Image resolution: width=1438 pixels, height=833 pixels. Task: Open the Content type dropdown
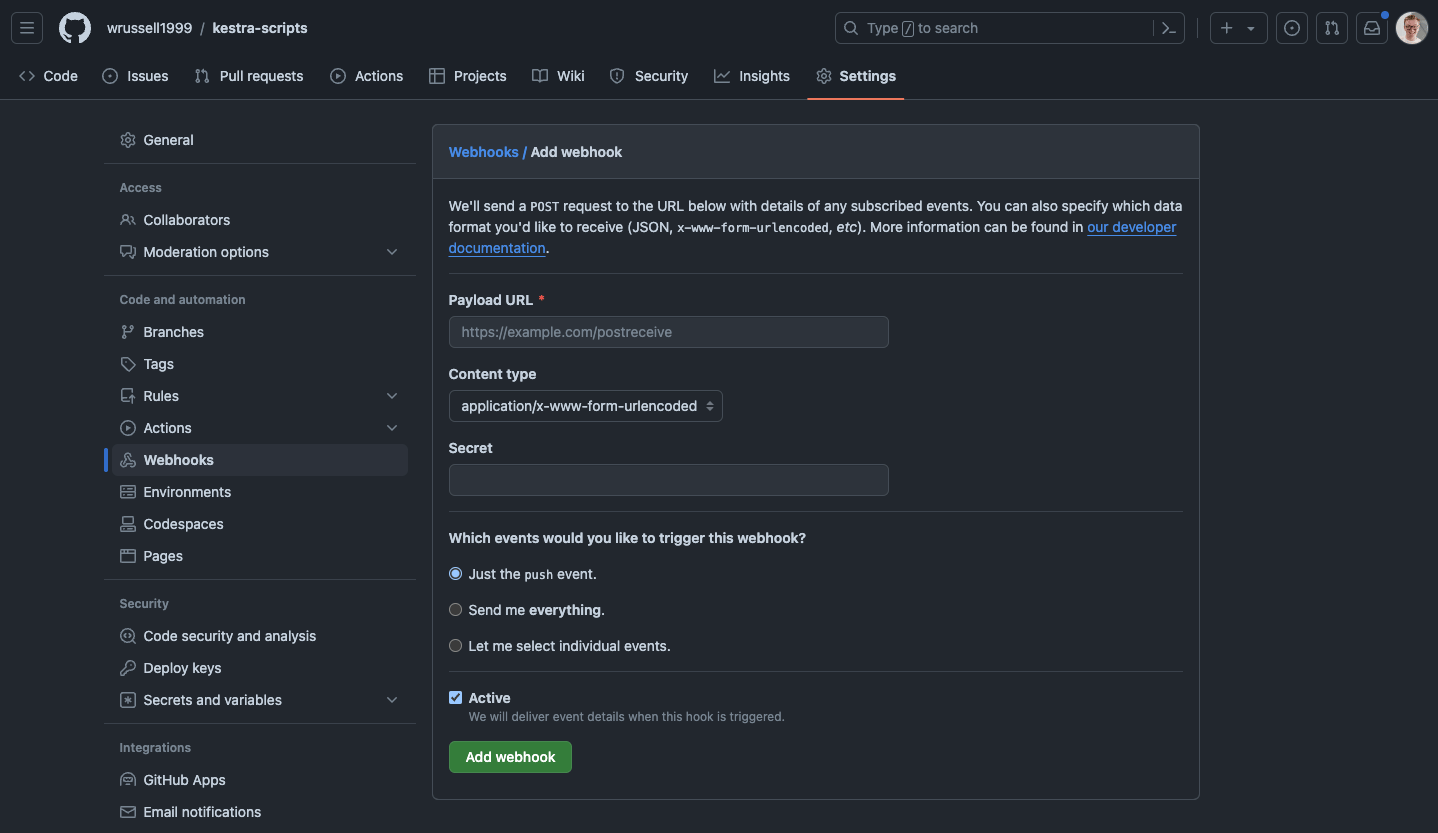coord(585,406)
